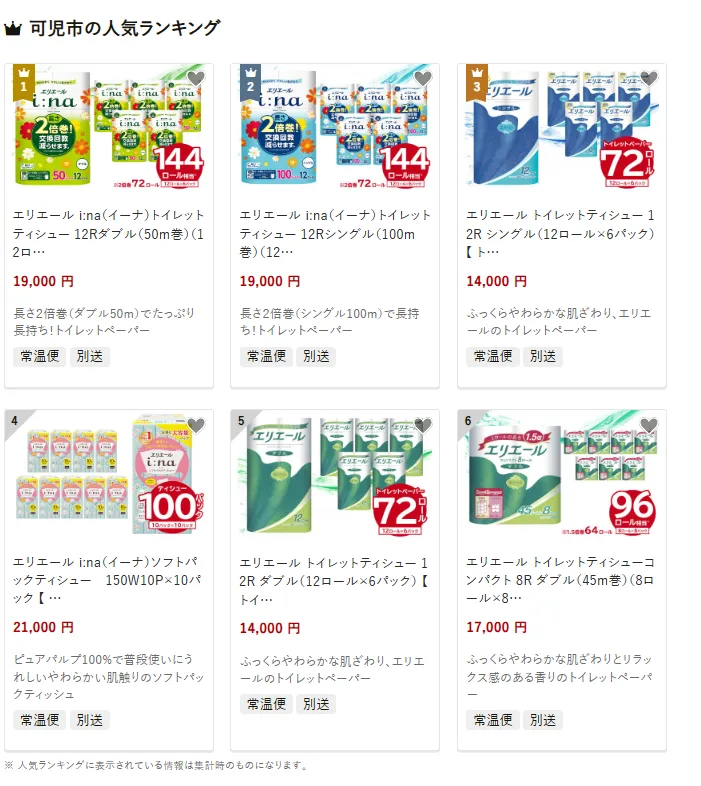701x786 pixels.
Task: Open blue i:na 144 roll product image
Action: (x=335, y=129)
